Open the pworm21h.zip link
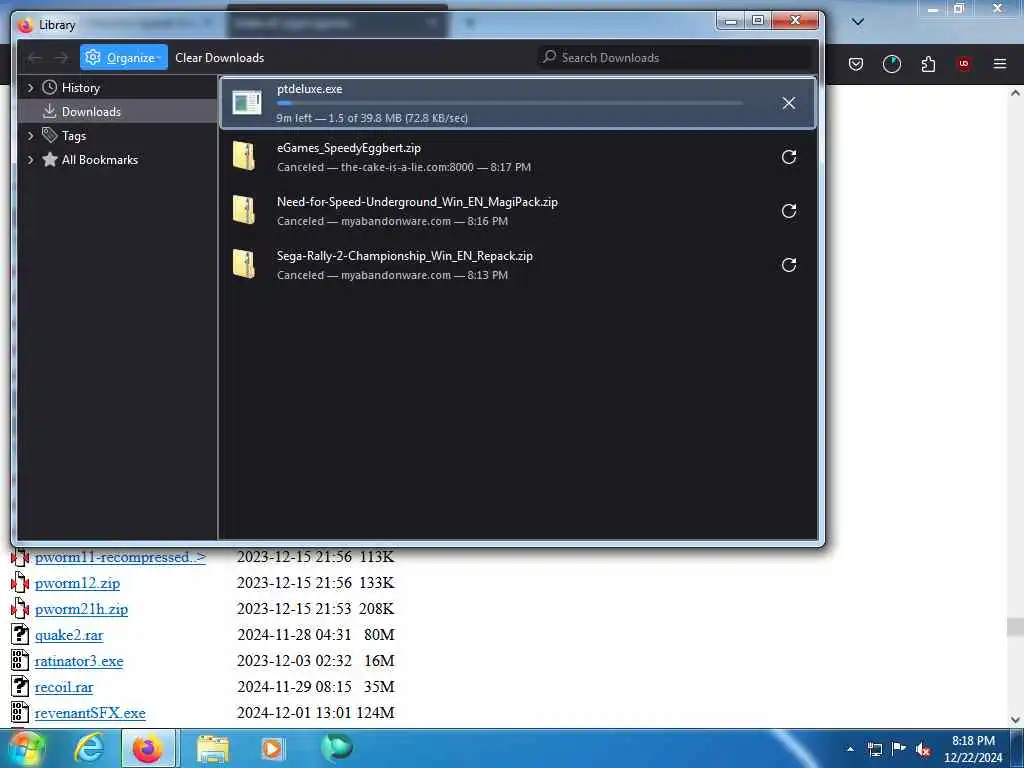The width and height of the screenshot is (1024, 768). pos(81,609)
